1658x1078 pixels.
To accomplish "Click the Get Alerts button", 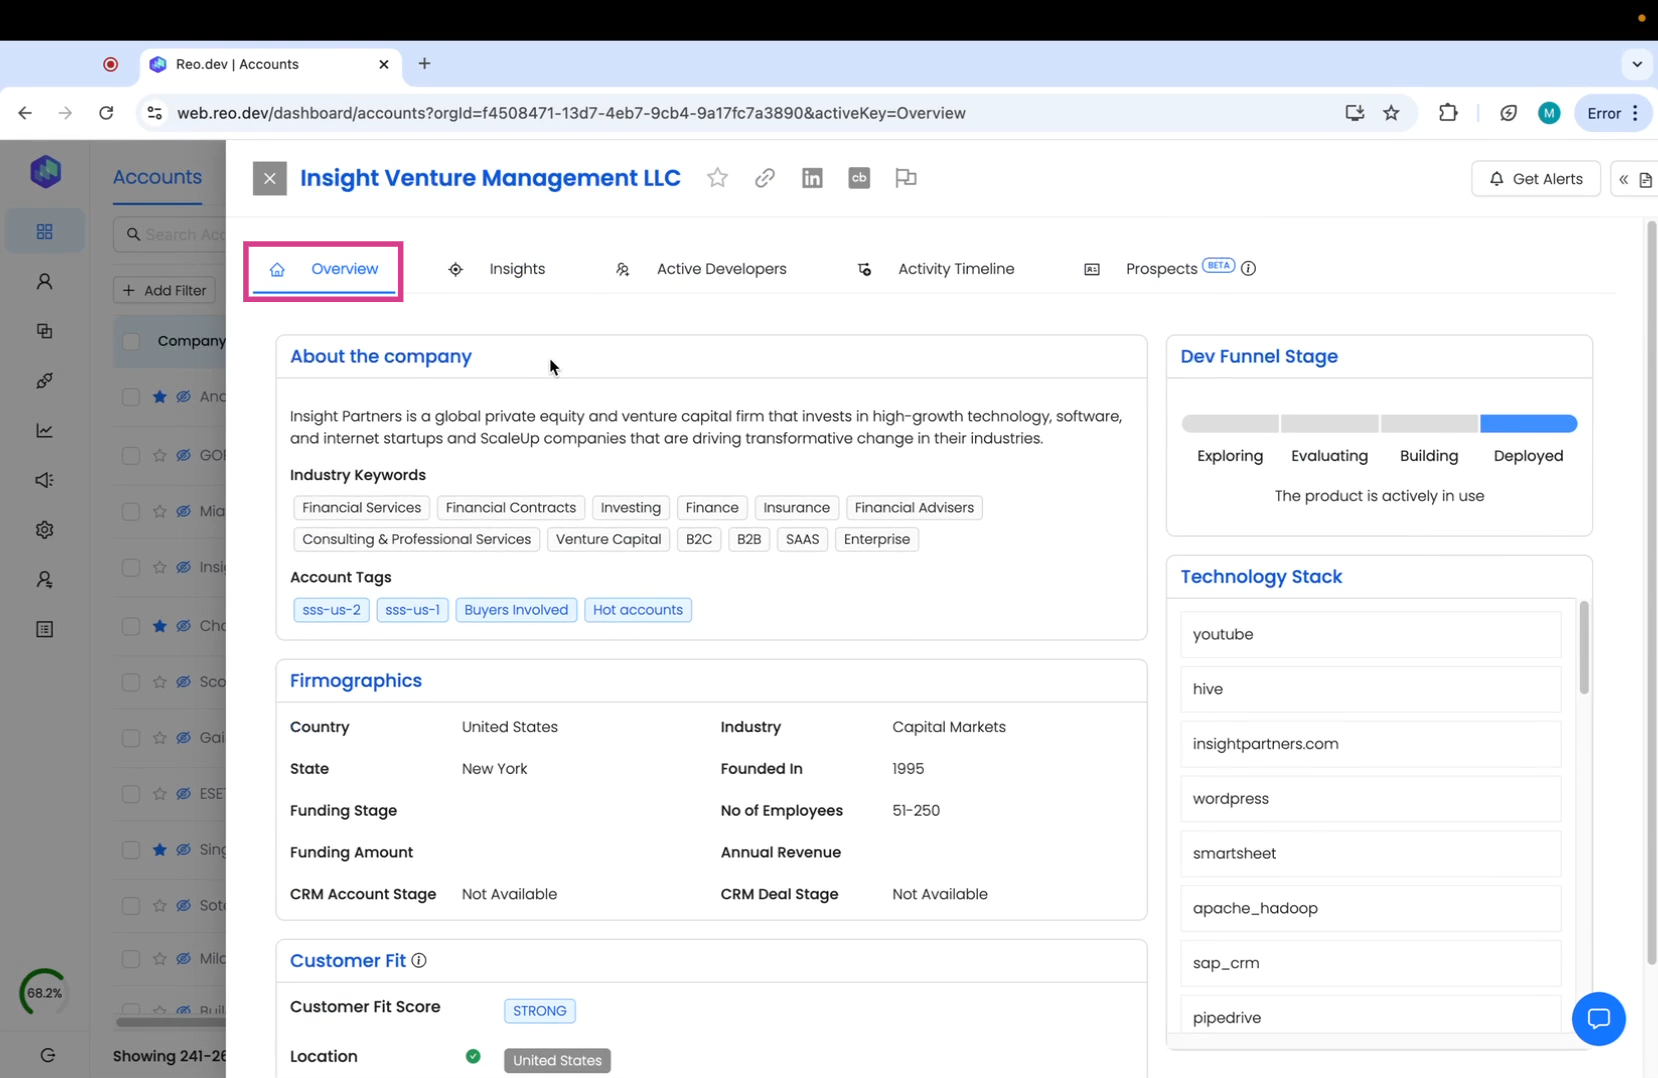I will (1535, 179).
